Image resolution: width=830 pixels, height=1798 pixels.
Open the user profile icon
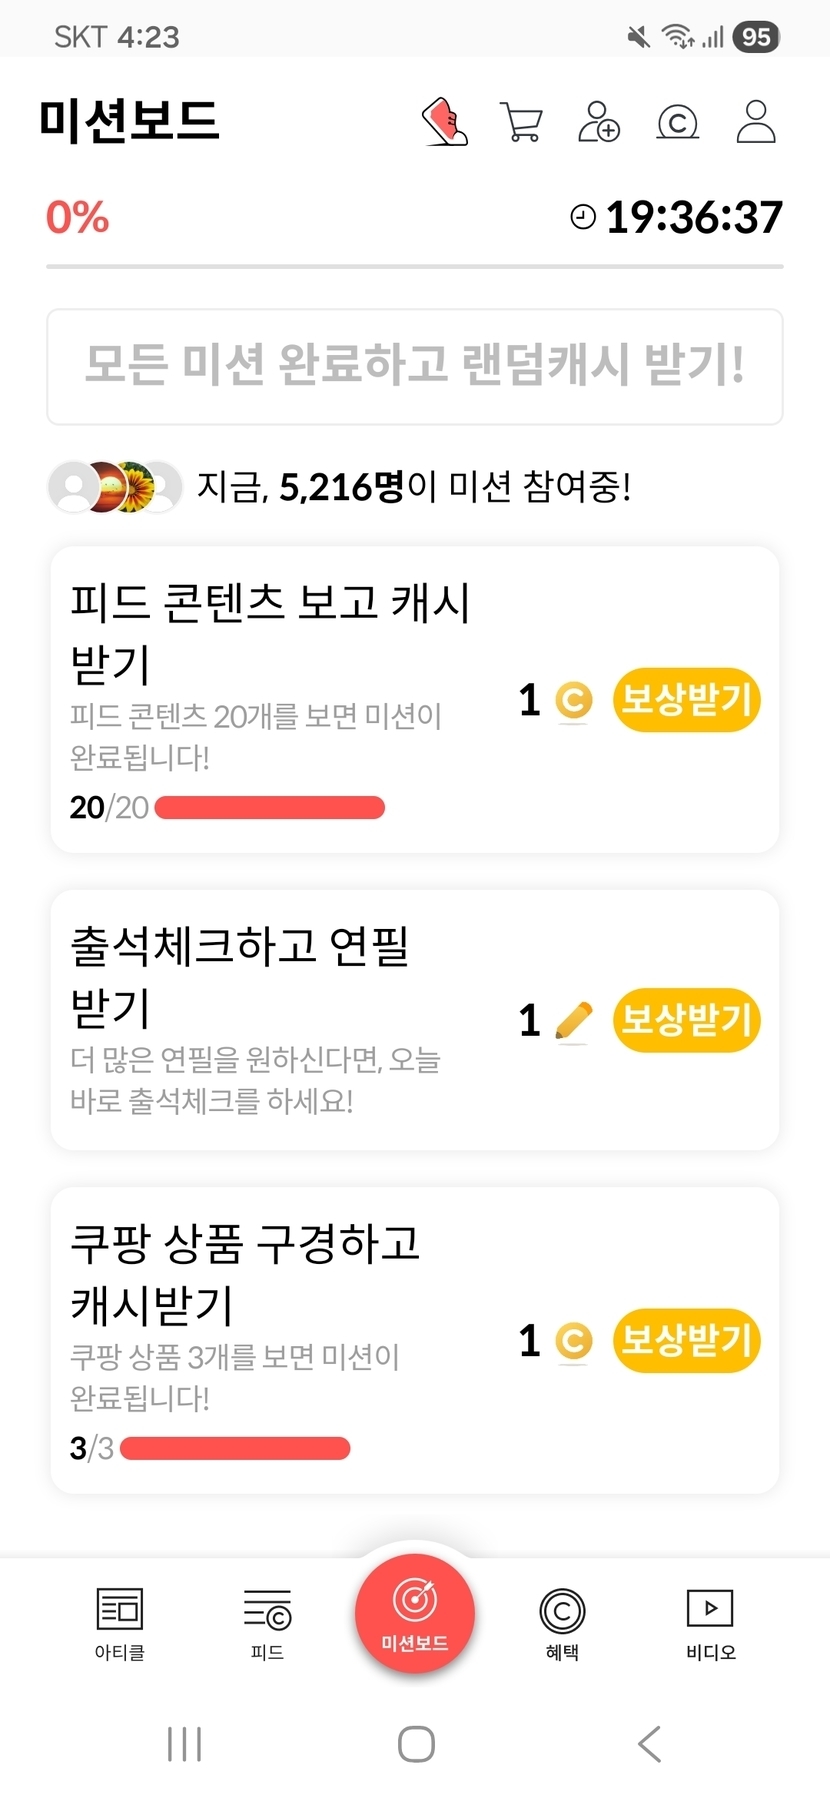(756, 122)
